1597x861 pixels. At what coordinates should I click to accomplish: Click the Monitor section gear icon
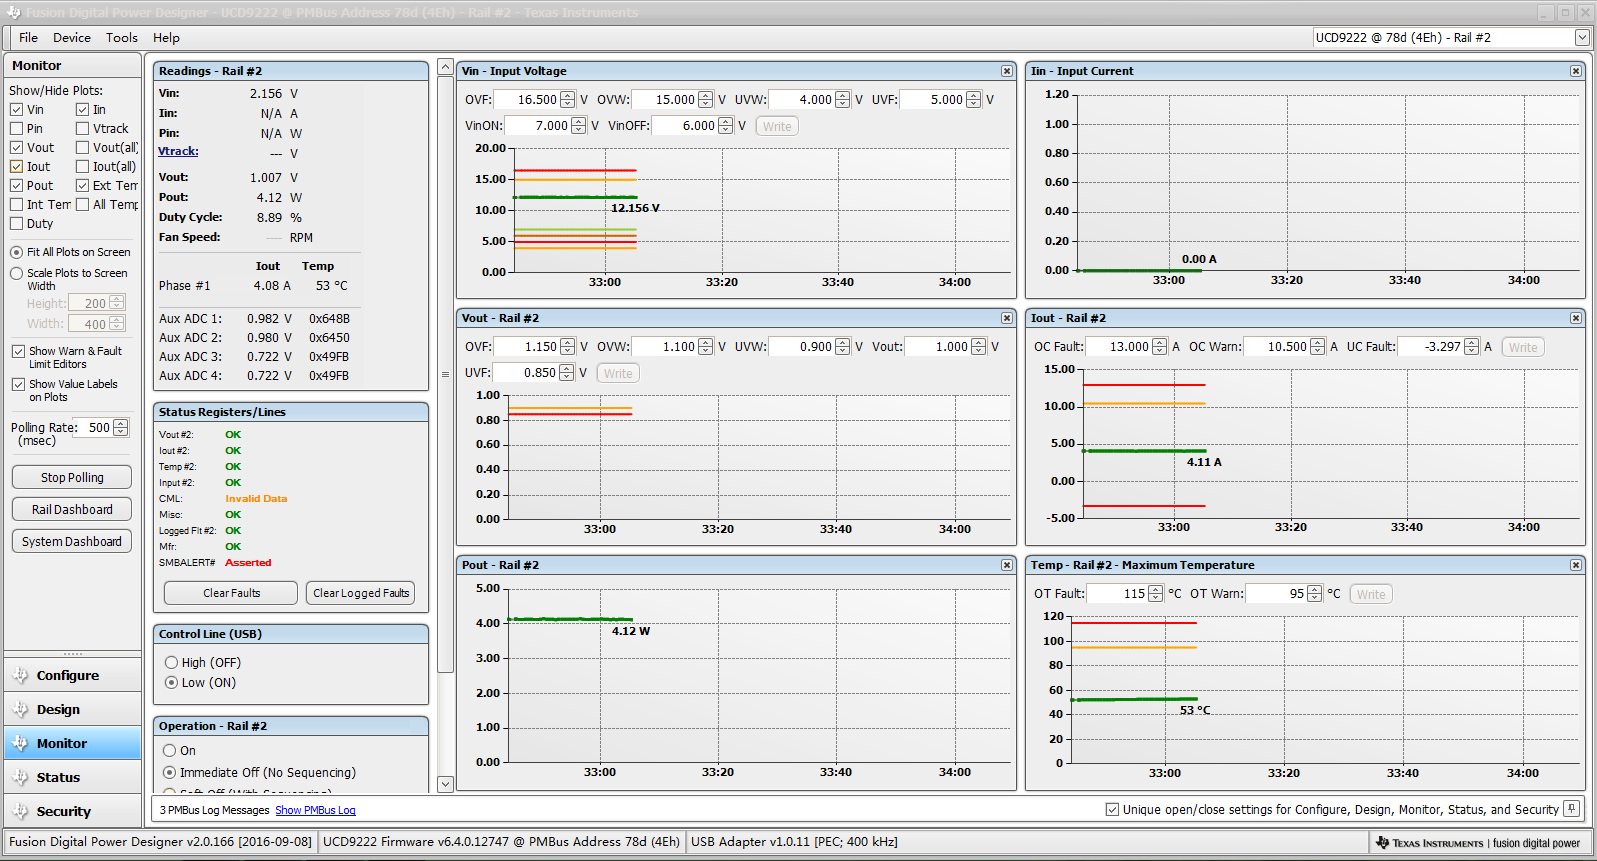point(20,744)
